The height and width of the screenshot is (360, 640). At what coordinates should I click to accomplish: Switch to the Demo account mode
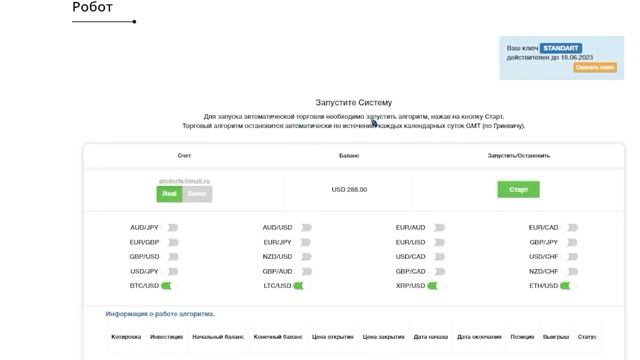click(197, 194)
